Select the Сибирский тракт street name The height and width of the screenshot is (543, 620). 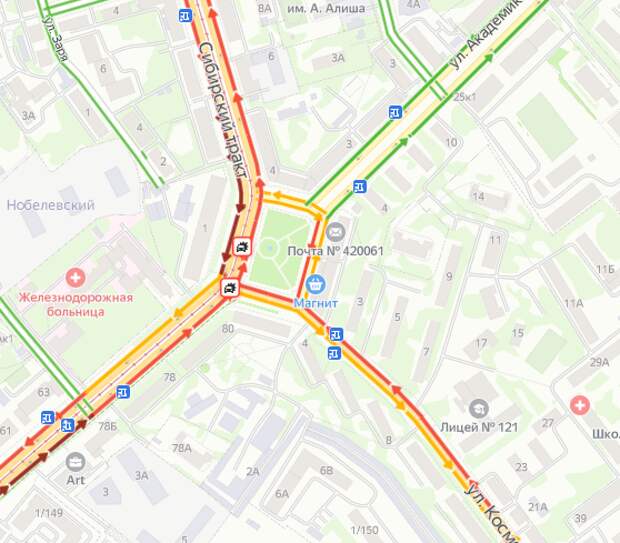tap(223, 111)
